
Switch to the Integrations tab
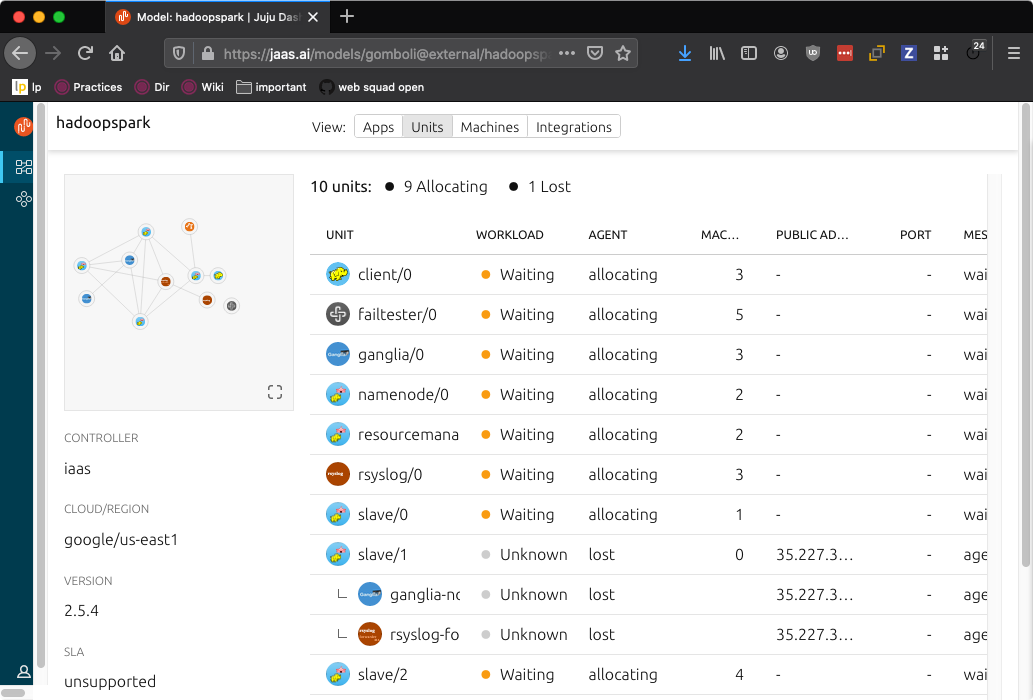tap(573, 126)
